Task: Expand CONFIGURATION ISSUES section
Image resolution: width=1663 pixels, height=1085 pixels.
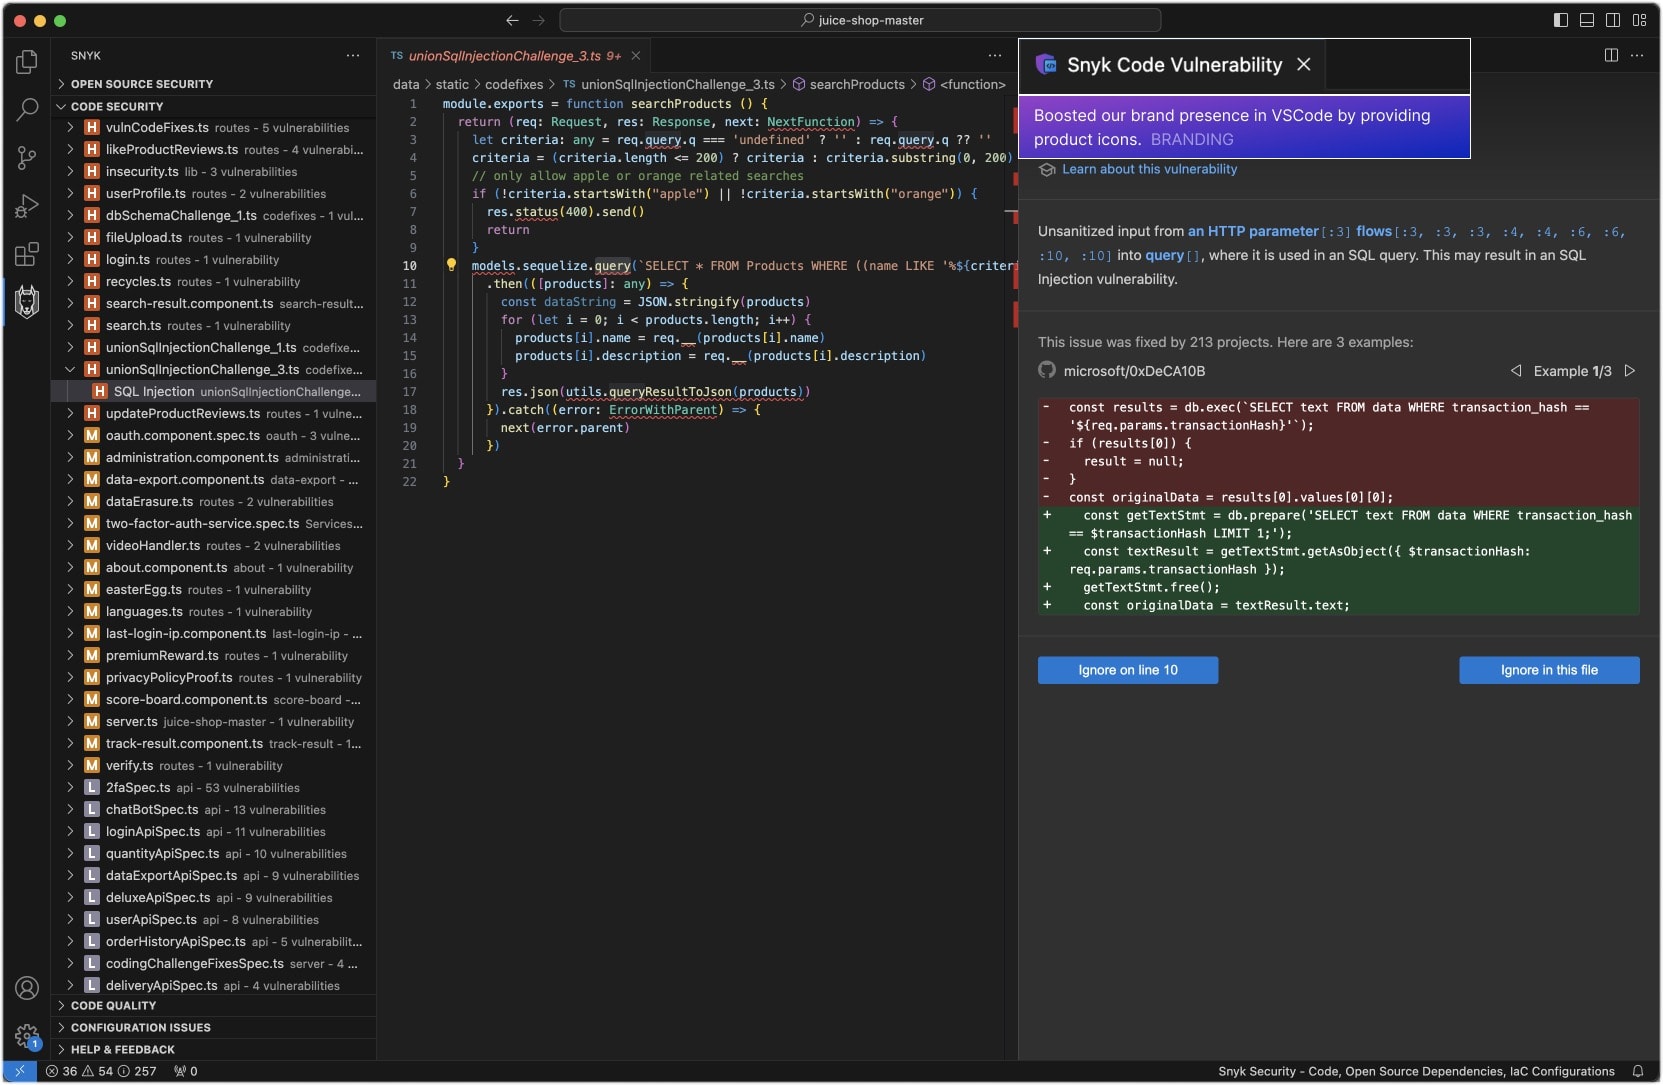Action: [214, 1027]
